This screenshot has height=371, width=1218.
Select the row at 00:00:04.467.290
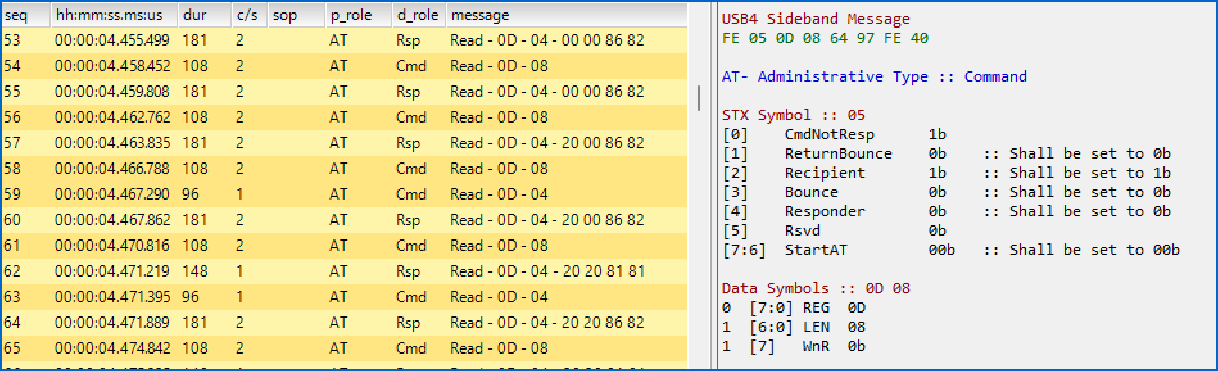point(344,194)
